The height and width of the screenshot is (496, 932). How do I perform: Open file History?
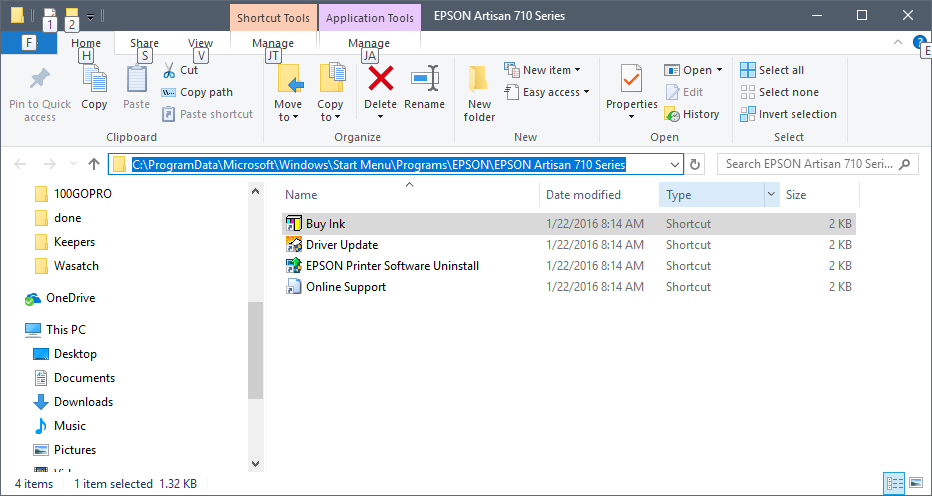click(692, 114)
